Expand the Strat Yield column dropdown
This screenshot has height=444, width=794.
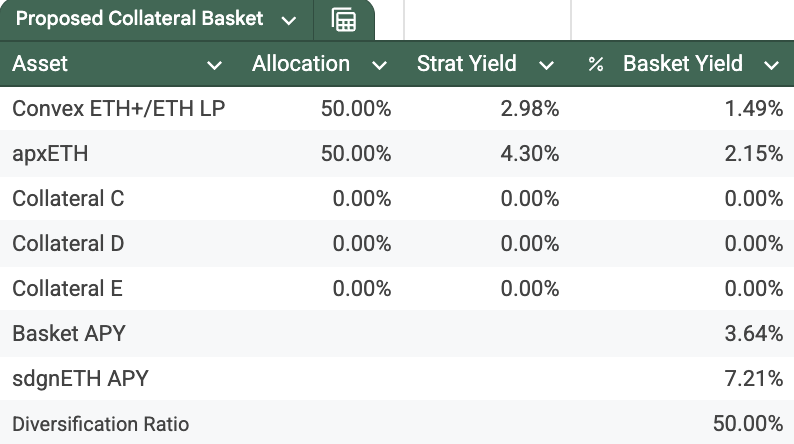coord(546,66)
